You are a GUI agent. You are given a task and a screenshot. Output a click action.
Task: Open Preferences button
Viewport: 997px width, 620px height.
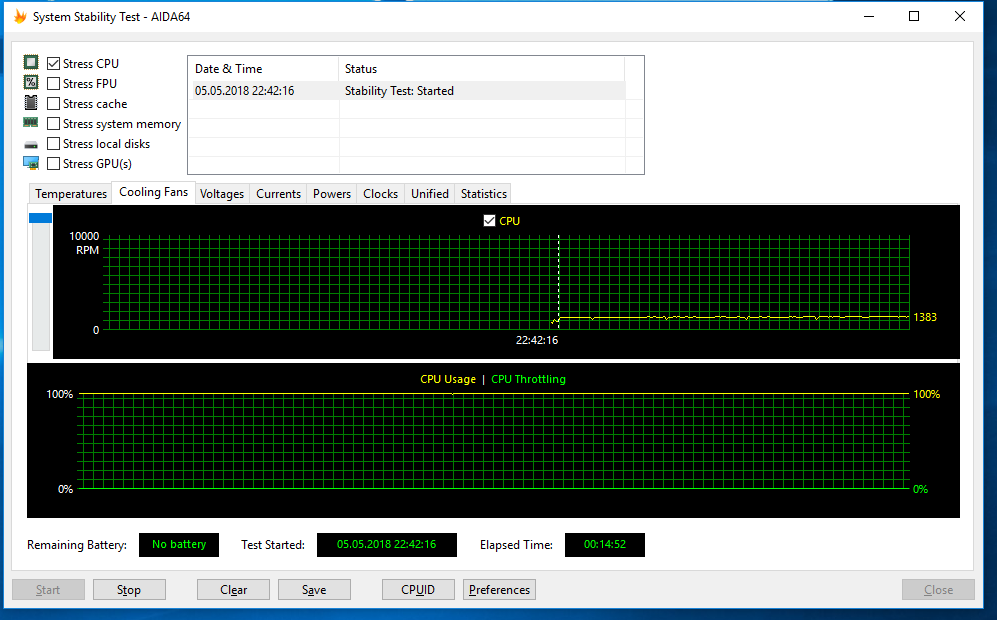pos(499,589)
